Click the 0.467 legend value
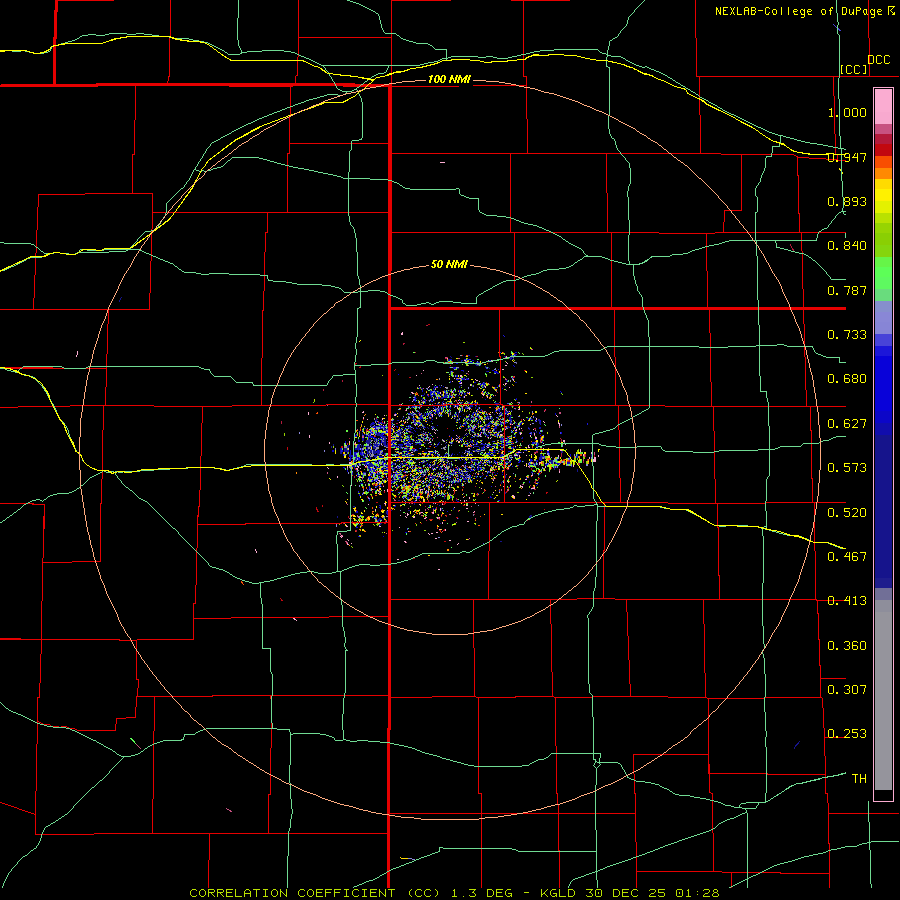Viewport: 900px width, 900px height. [847, 557]
